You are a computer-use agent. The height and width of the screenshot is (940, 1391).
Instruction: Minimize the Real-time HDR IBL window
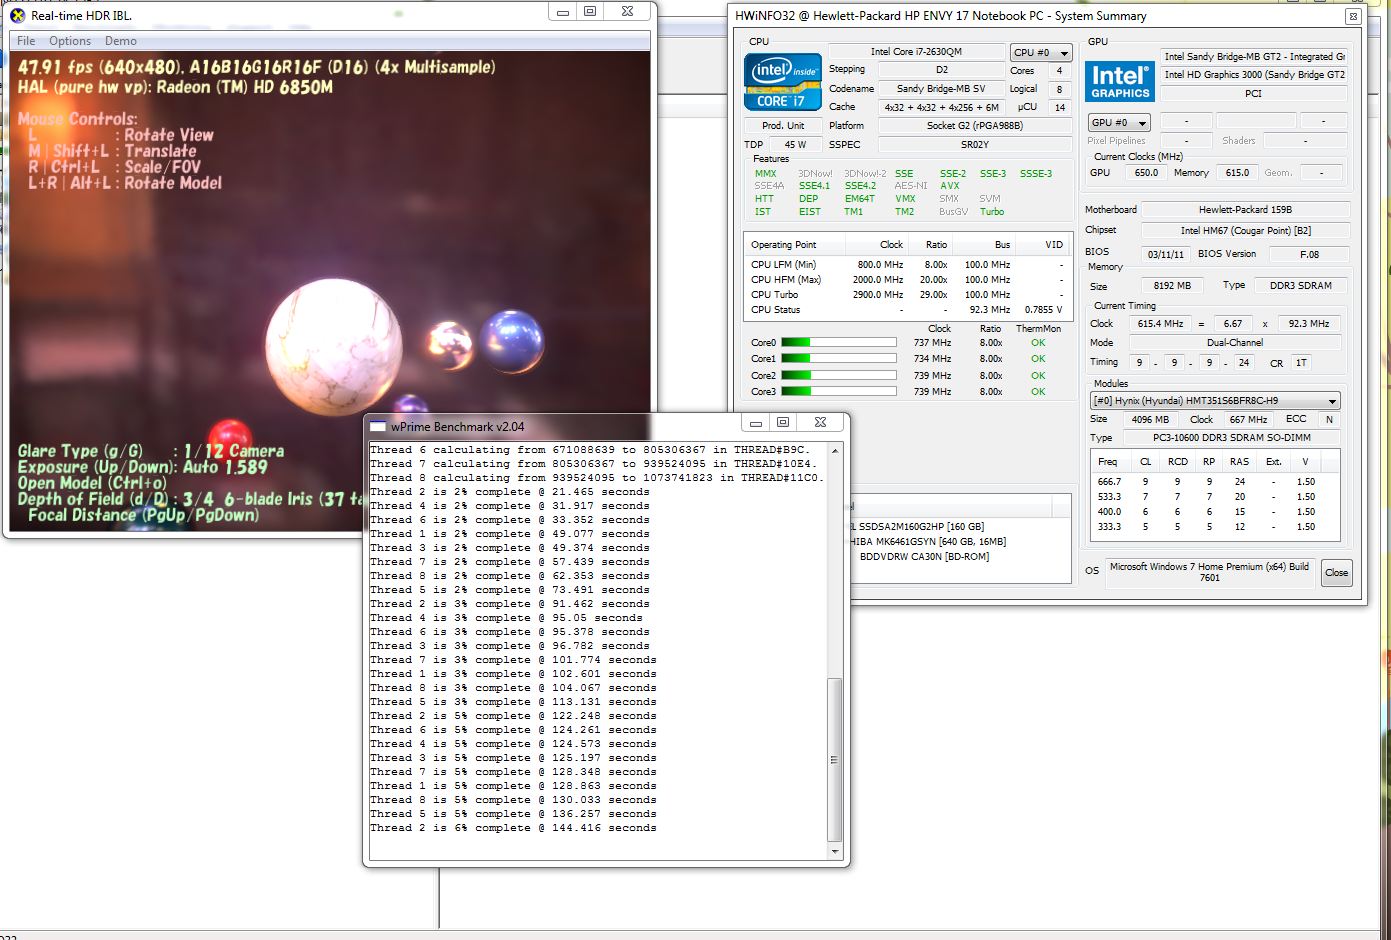click(x=563, y=12)
